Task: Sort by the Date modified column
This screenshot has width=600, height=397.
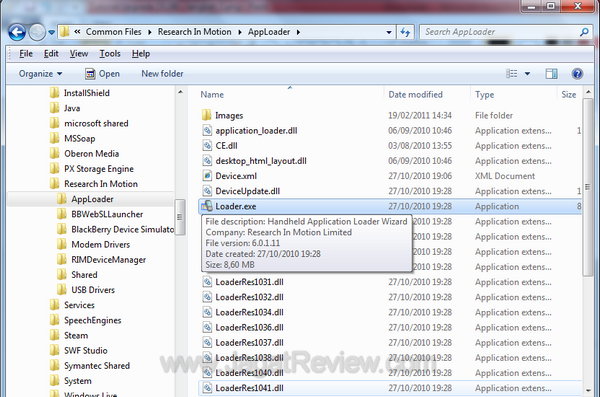Action: pos(415,95)
